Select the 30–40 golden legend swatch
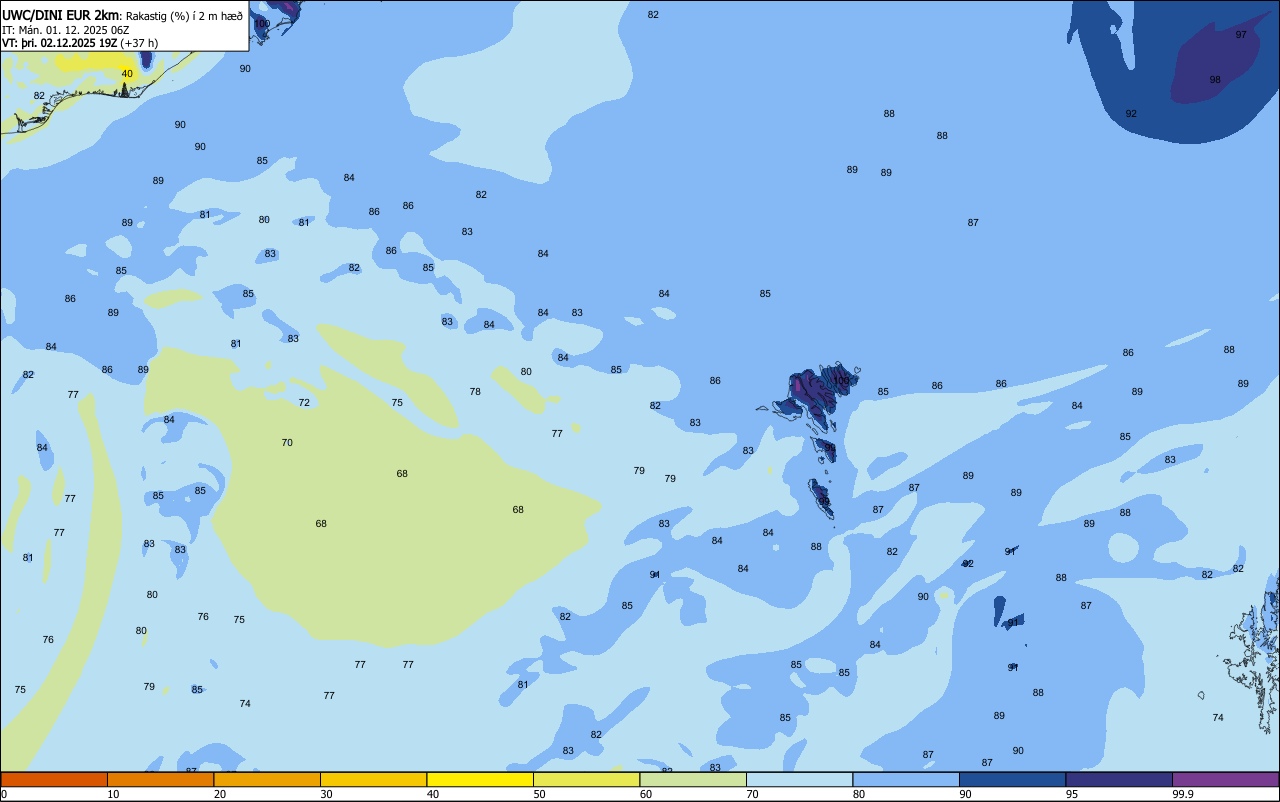 [373, 779]
